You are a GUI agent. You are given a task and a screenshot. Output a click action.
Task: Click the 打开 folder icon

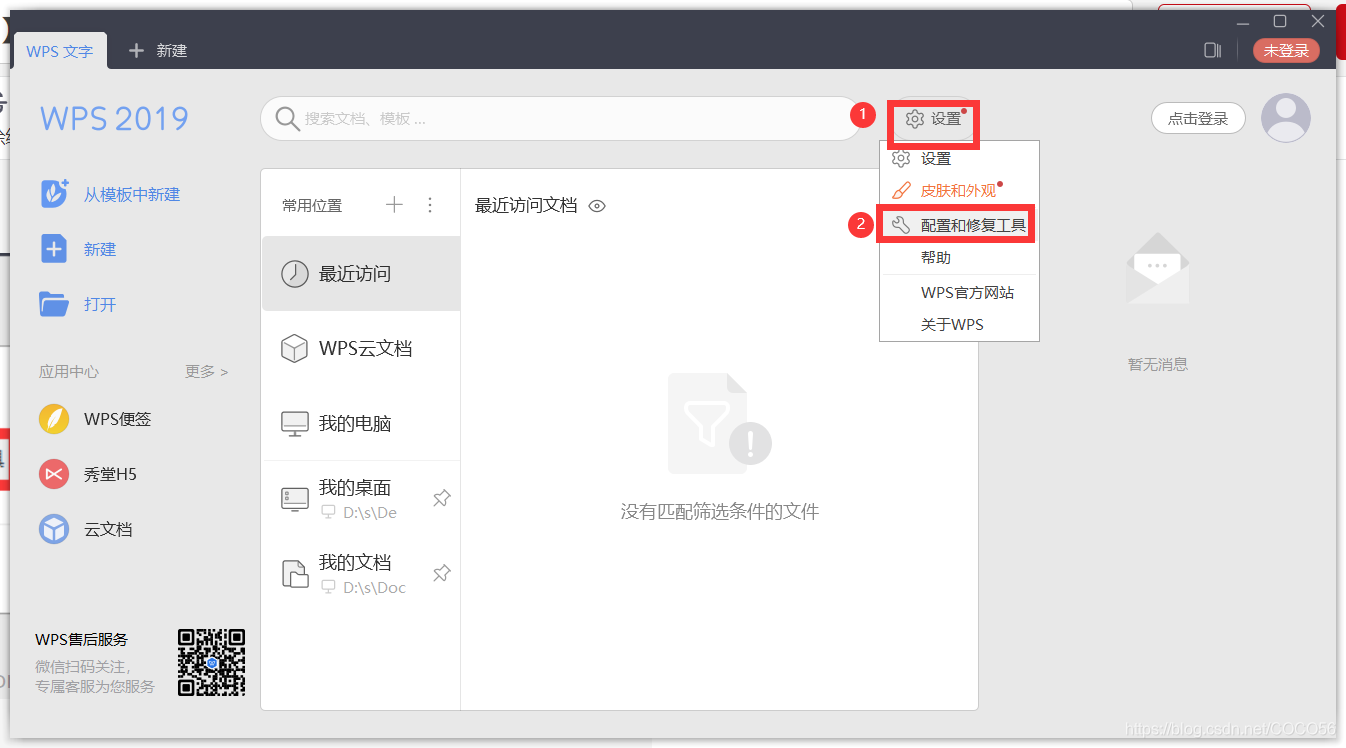point(54,304)
